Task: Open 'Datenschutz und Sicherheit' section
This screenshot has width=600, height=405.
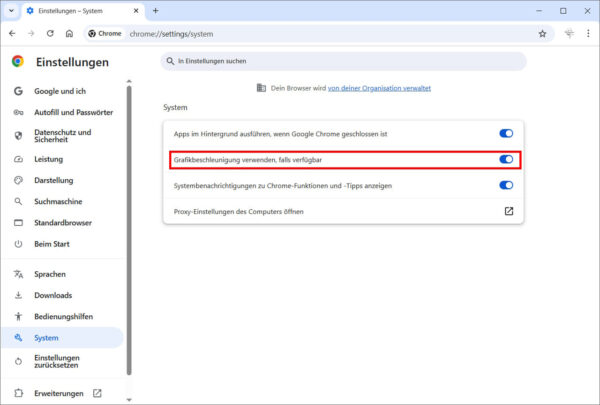Action: click(63, 136)
